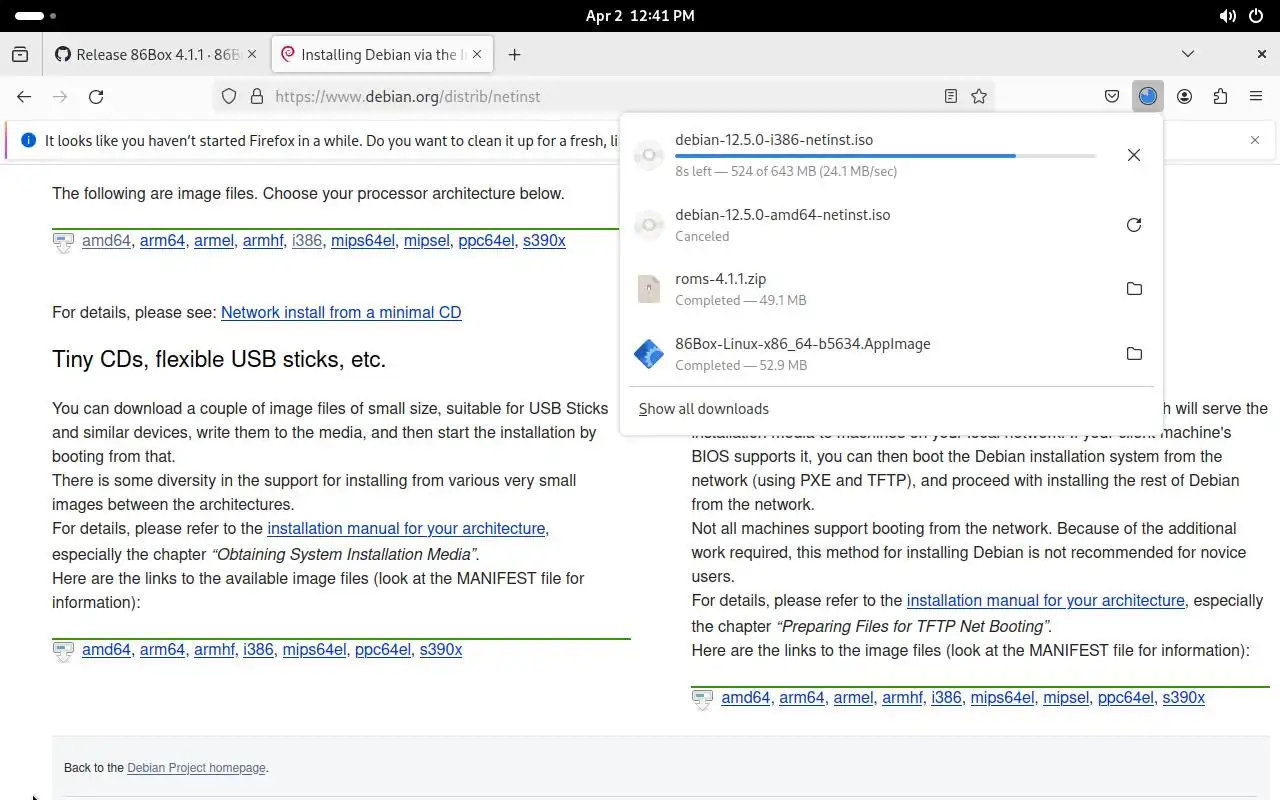This screenshot has height=800, width=1280.
Task: Open the extensions puzzle icon
Action: click(1220, 97)
